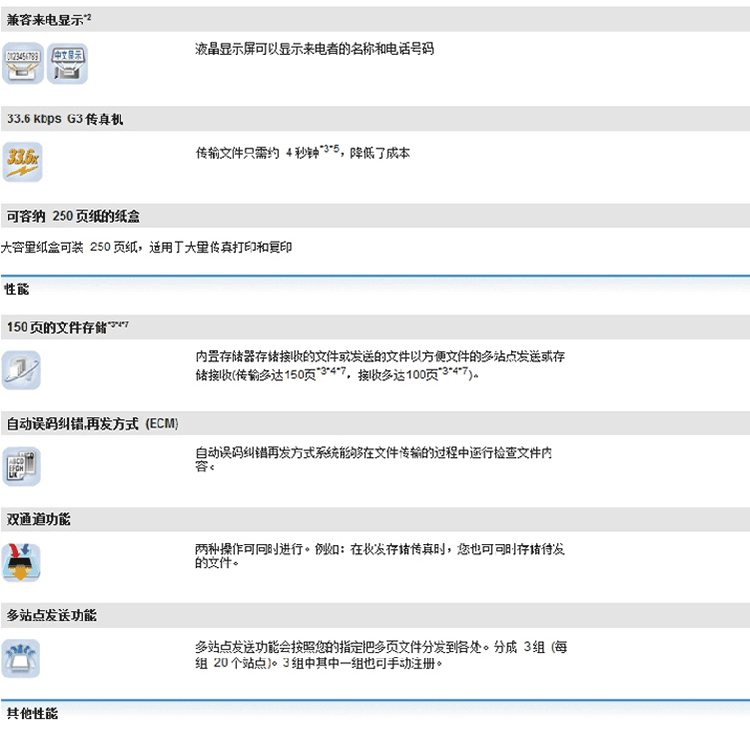Select the 多站点发送功能 heading

(52, 615)
